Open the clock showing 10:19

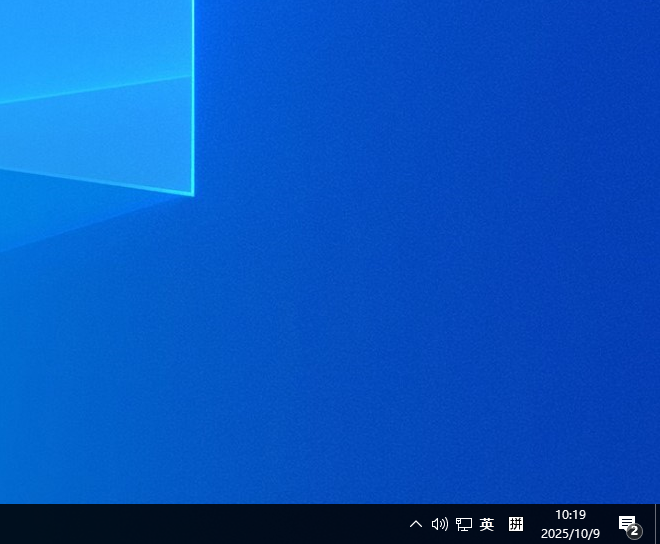(570, 515)
